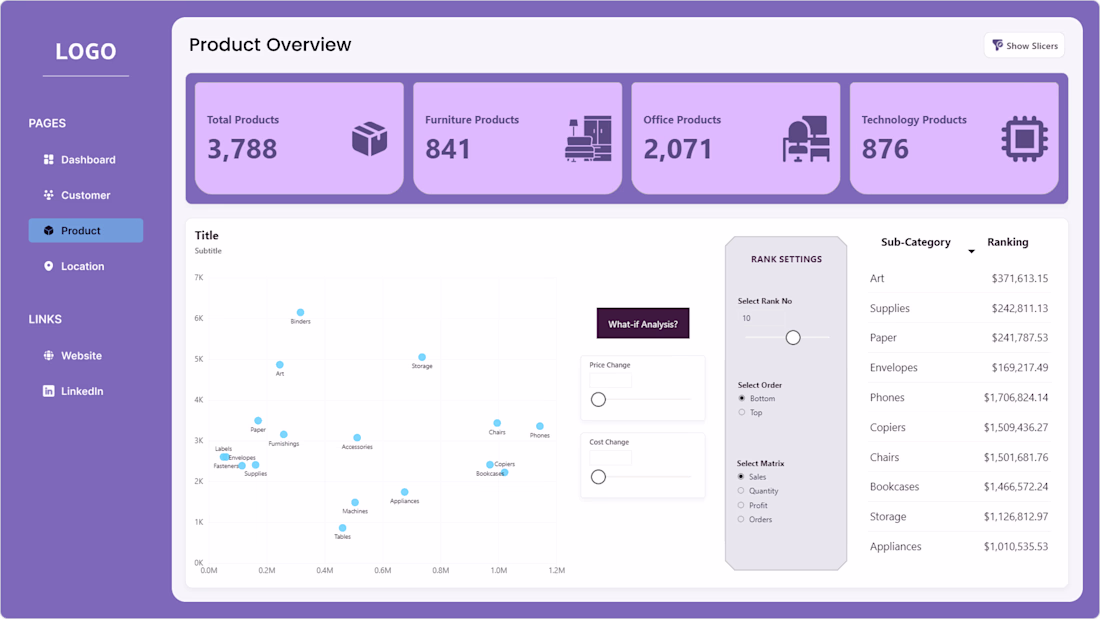Click the Furnishings data point in scatter chart
This screenshot has height=619, width=1100.
283,434
